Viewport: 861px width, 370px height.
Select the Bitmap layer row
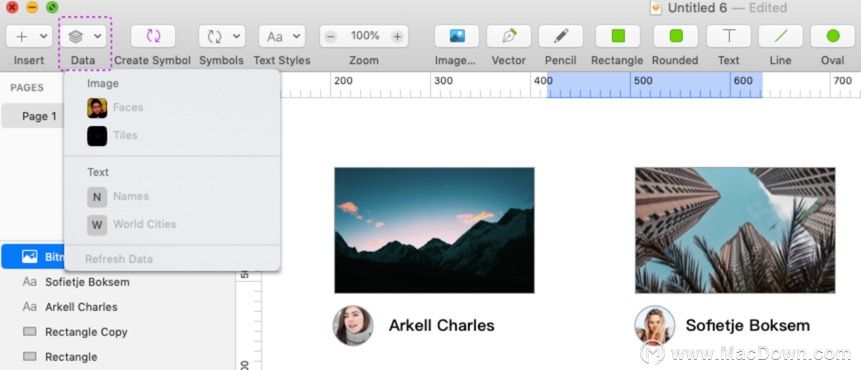[33, 256]
